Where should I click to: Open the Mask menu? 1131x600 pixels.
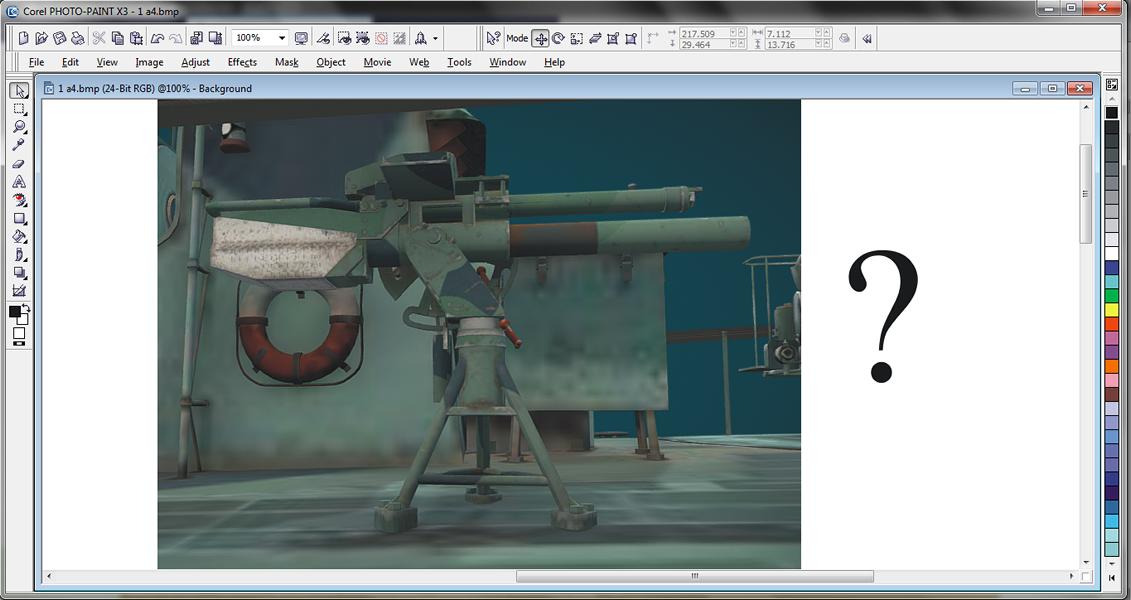pos(286,62)
